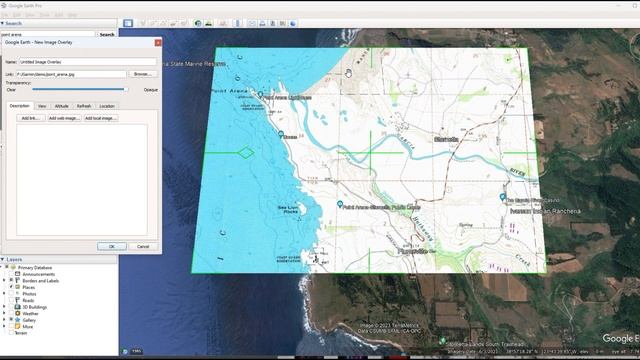Click the Point Arena Lighthouse map pin
Viewport: 640px width, 360px height.
(260, 95)
